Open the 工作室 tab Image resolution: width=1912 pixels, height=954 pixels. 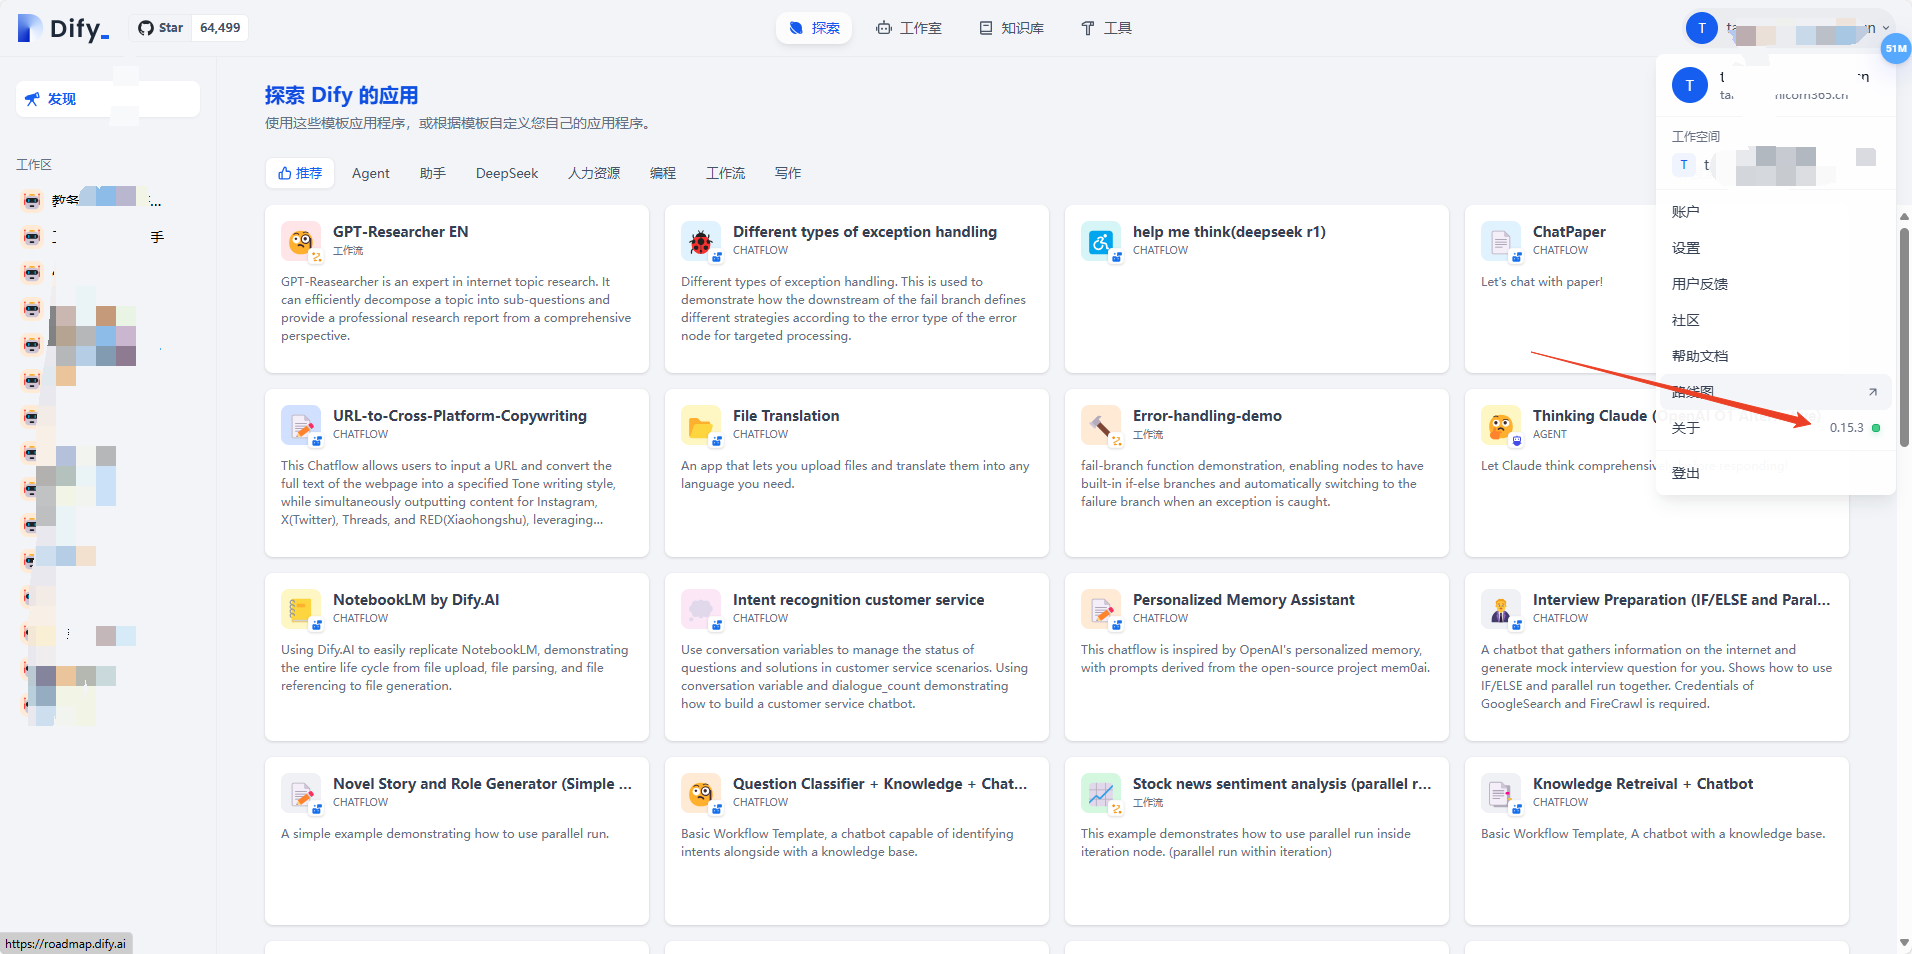pyautogui.click(x=909, y=28)
